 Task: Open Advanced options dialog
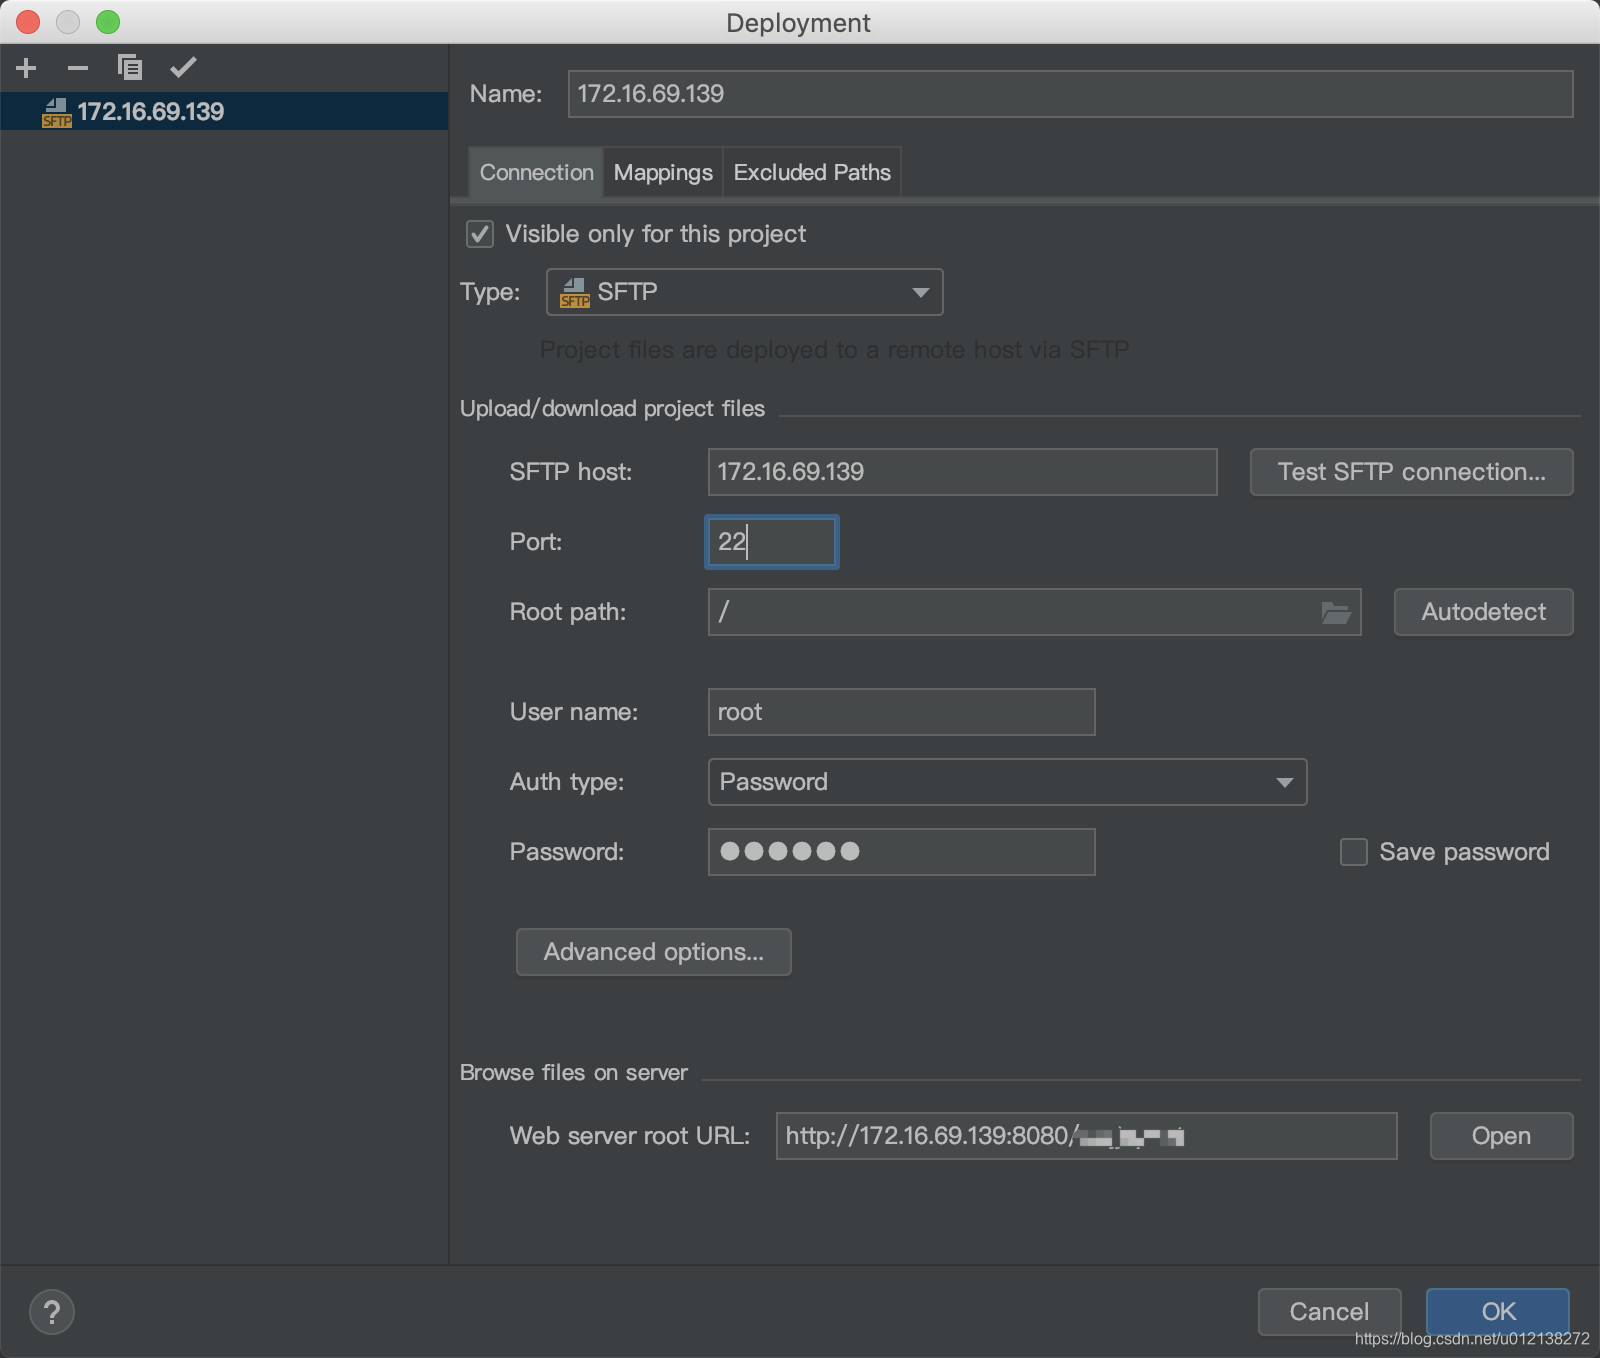653,952
